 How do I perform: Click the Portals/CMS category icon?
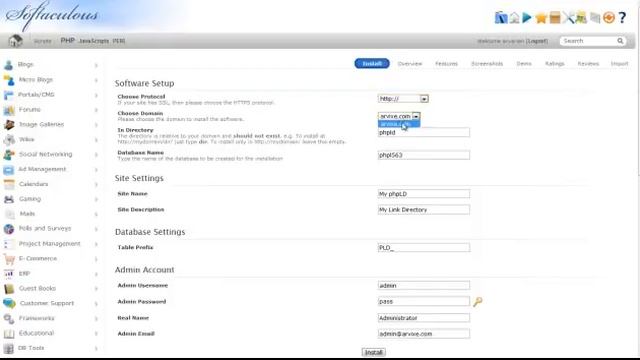9,95
